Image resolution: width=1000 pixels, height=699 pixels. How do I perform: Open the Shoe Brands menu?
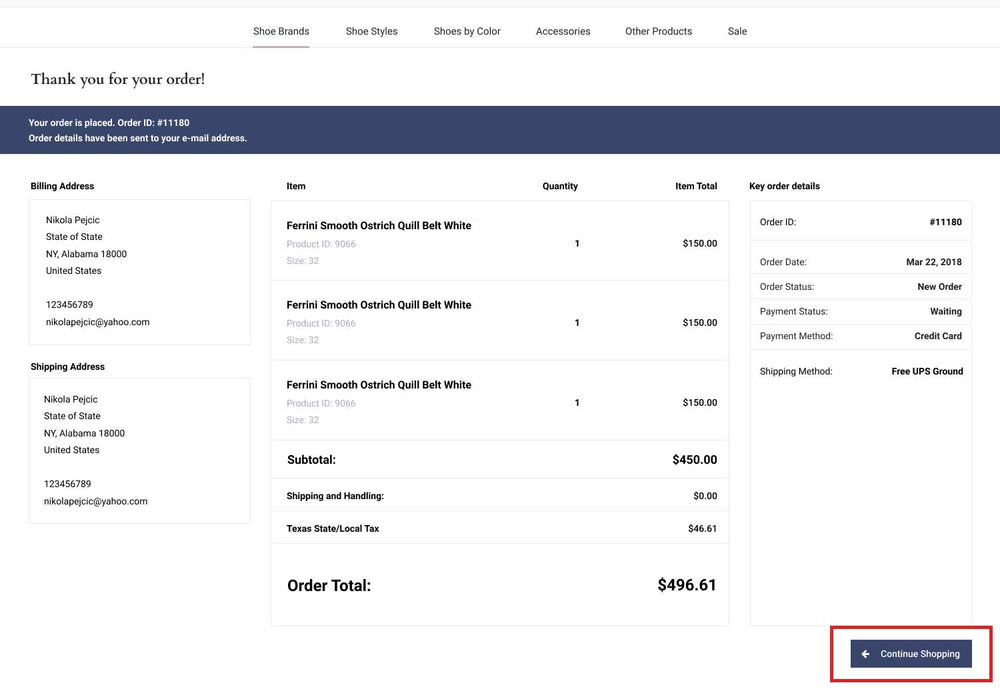point(281,31)
